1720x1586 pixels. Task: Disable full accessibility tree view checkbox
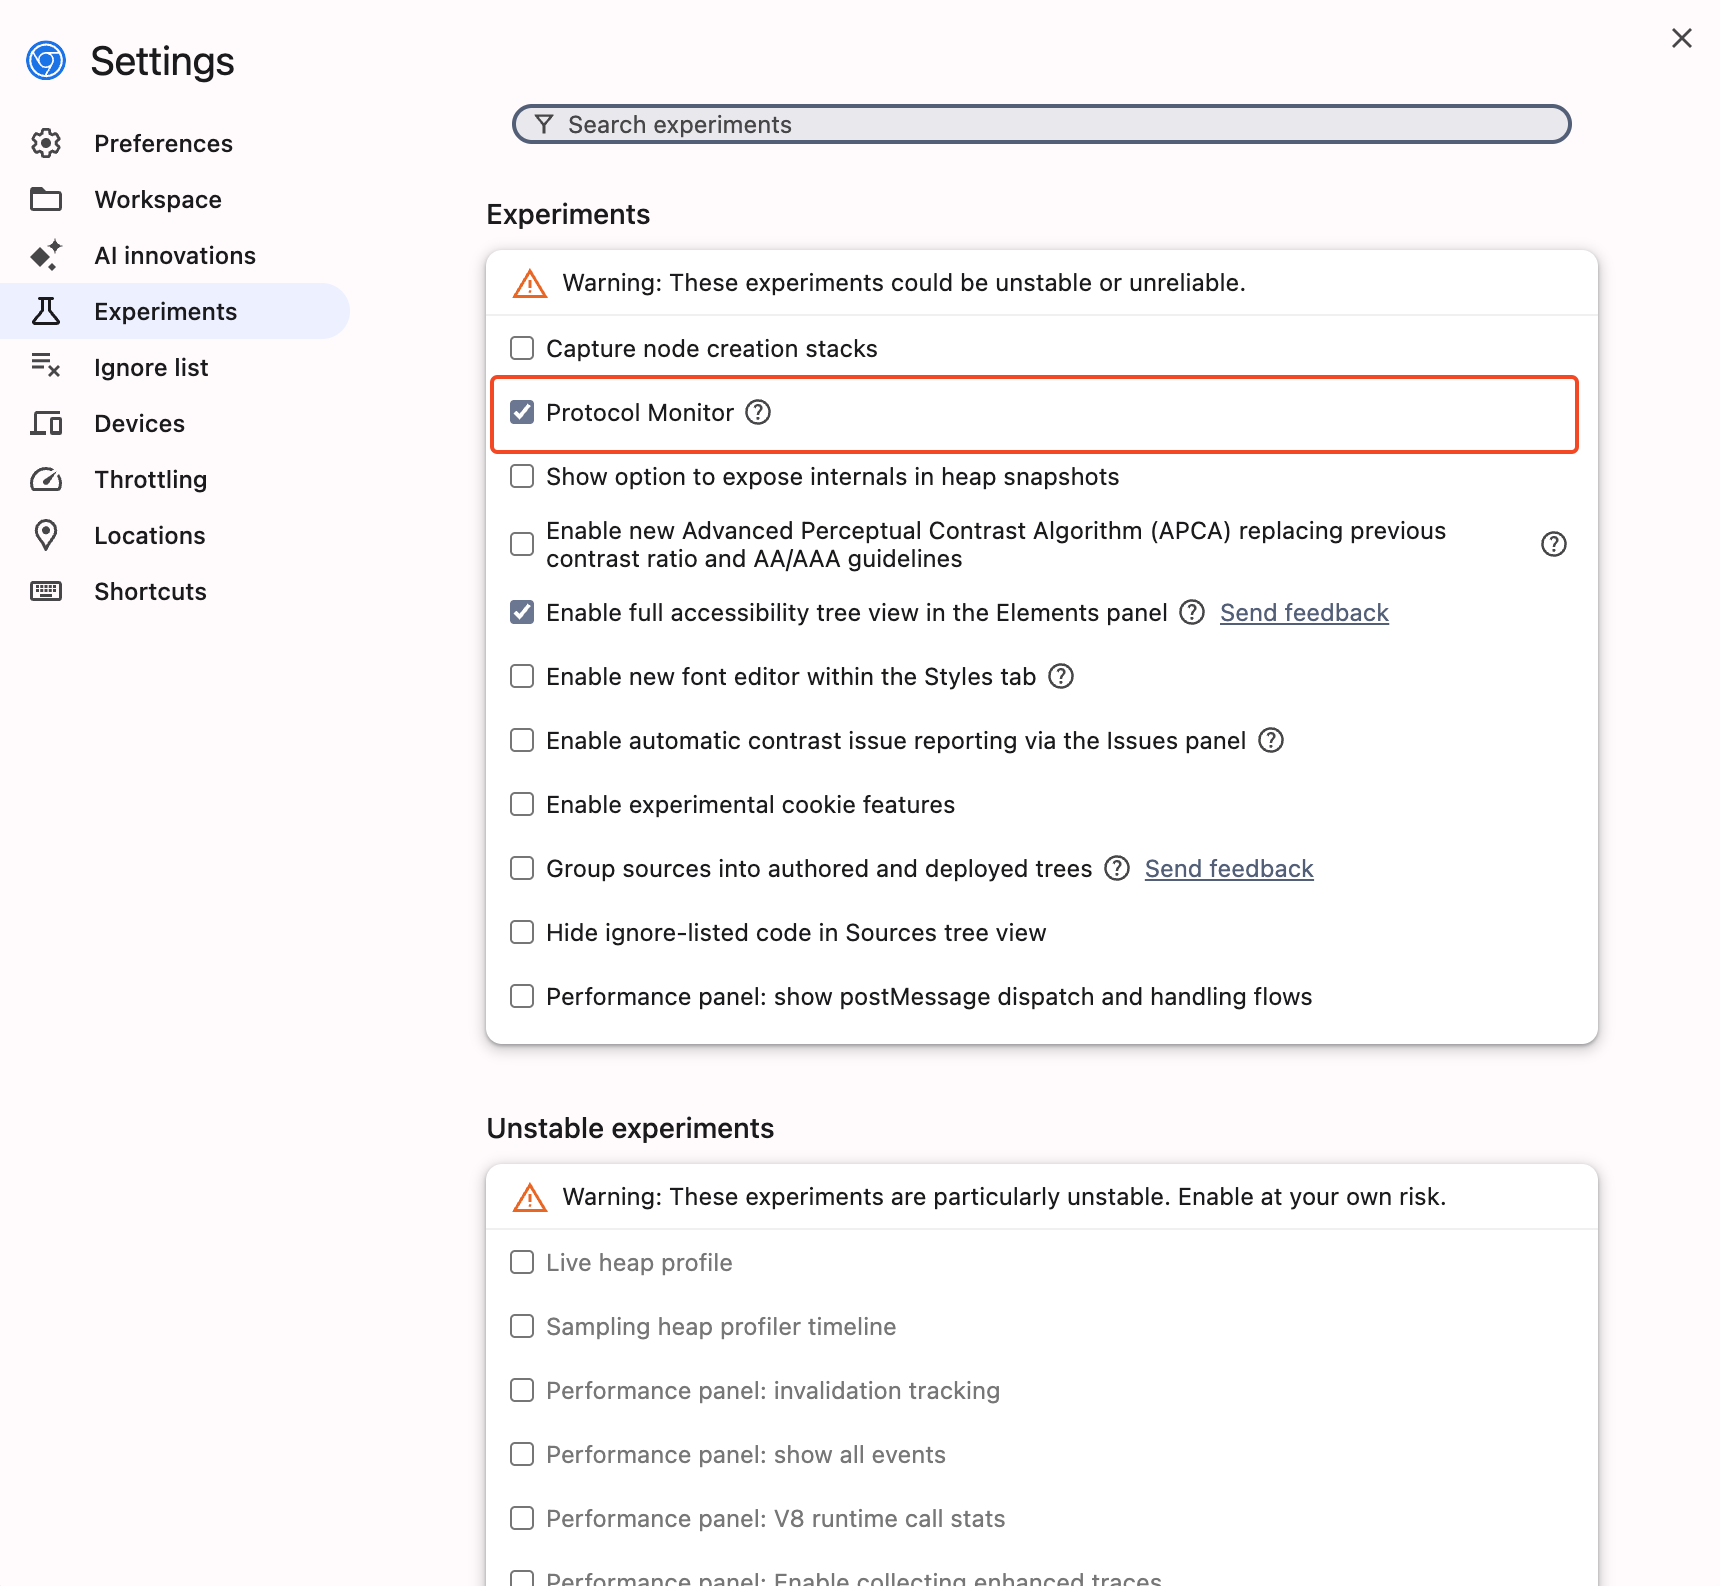[522, 612]
